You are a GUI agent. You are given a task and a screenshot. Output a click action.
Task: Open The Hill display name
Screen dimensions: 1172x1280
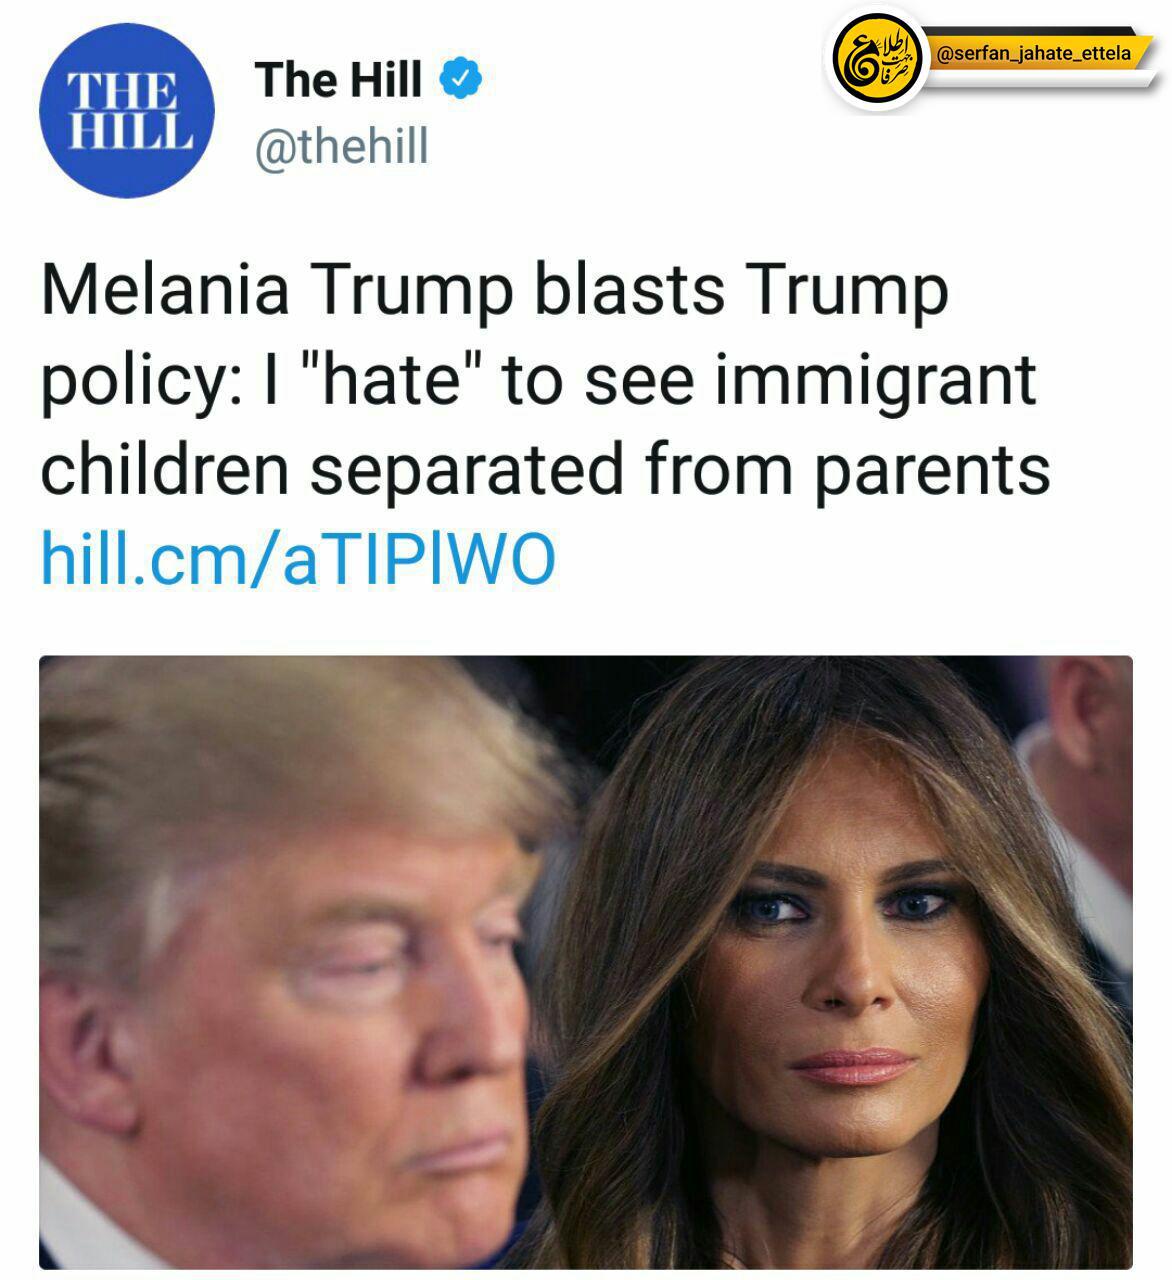[338, 79]
